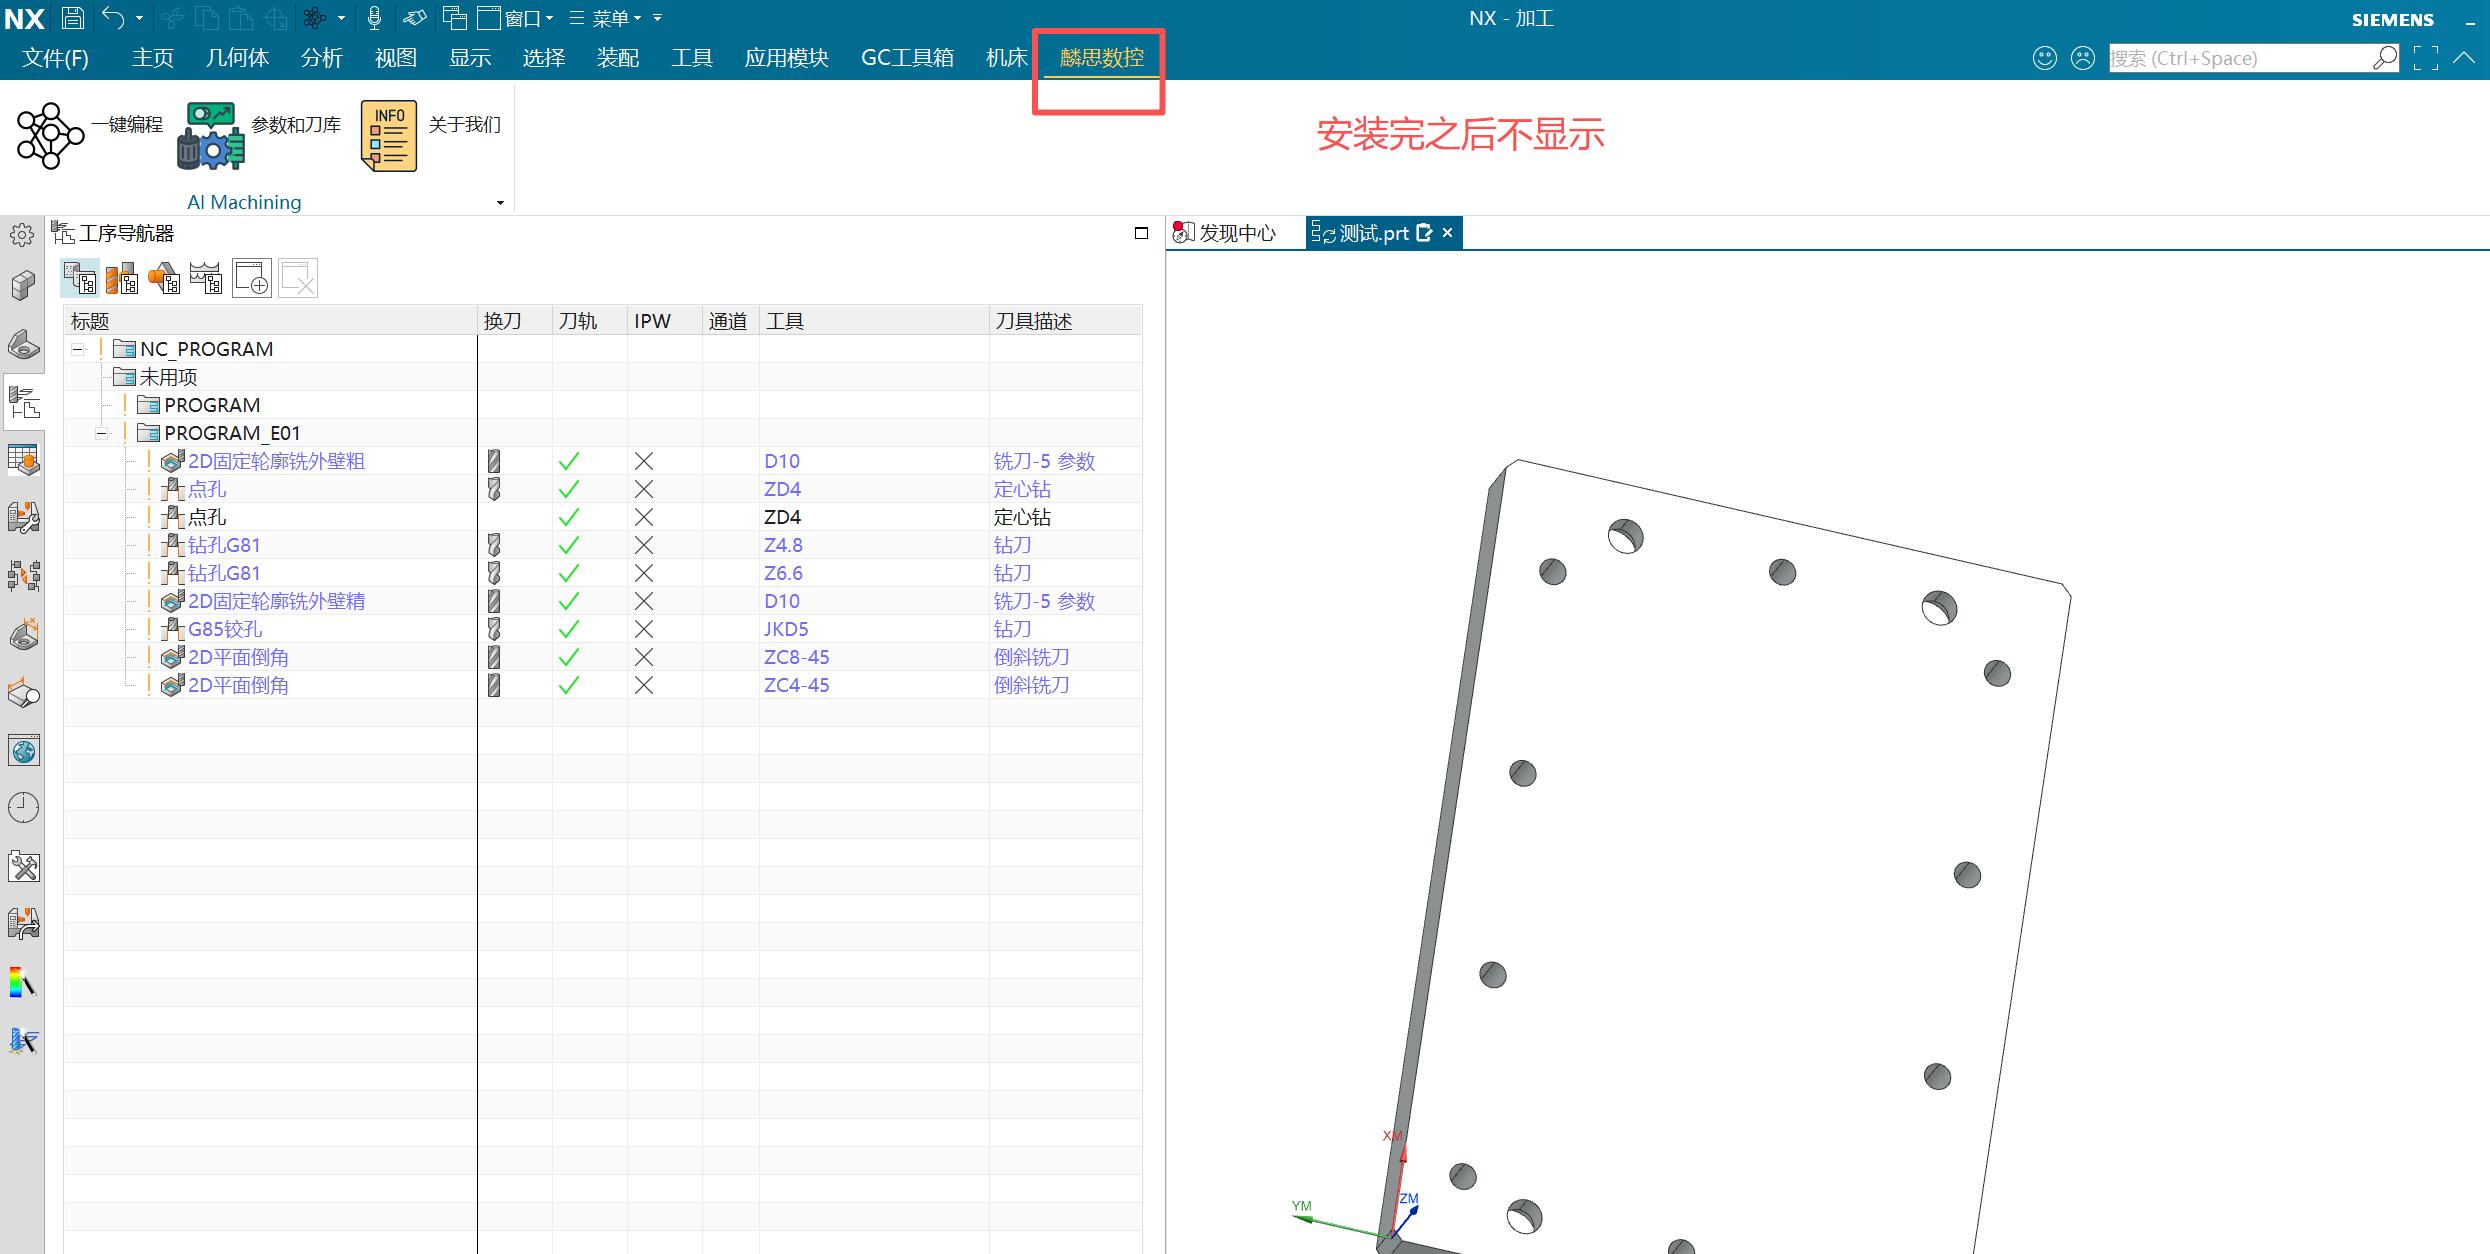This screenshot has height=1254, width=2490.
Task: Open the History clock sidebar icon
Action: [23, 807]
